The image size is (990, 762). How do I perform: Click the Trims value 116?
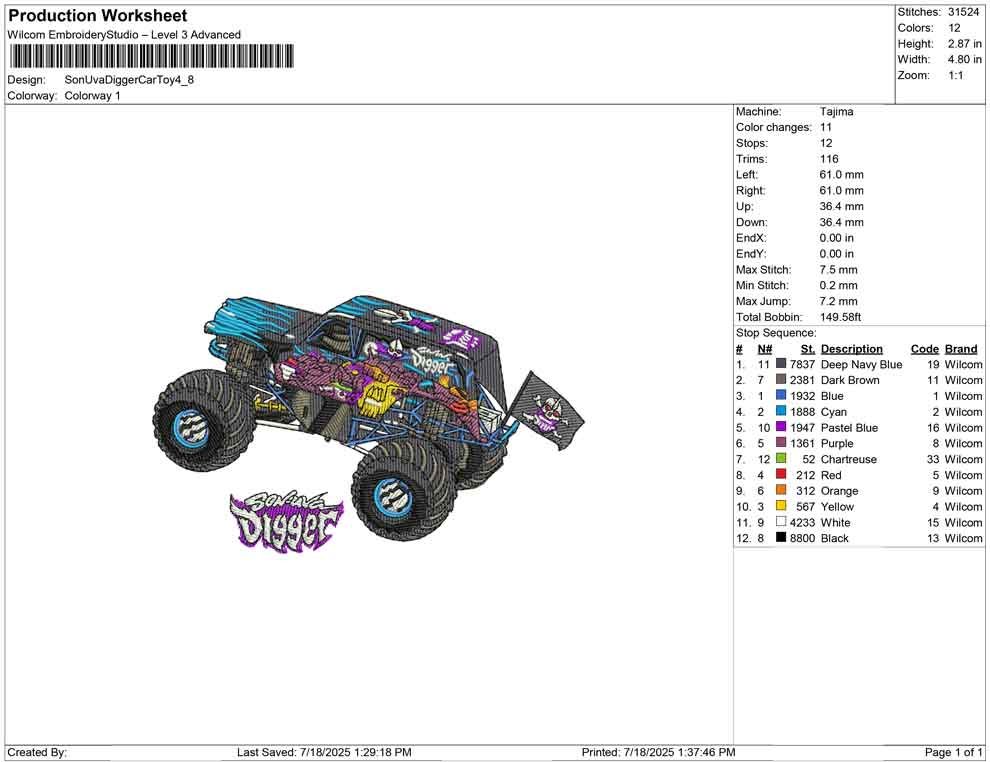point(829,158)
